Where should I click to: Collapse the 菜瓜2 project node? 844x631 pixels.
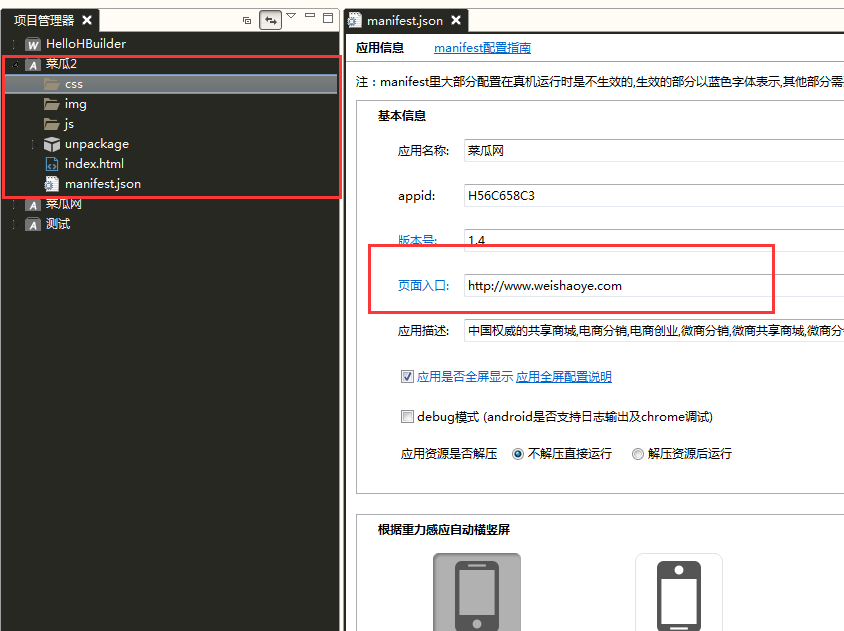pyautogui.click(x=15, y=65)
